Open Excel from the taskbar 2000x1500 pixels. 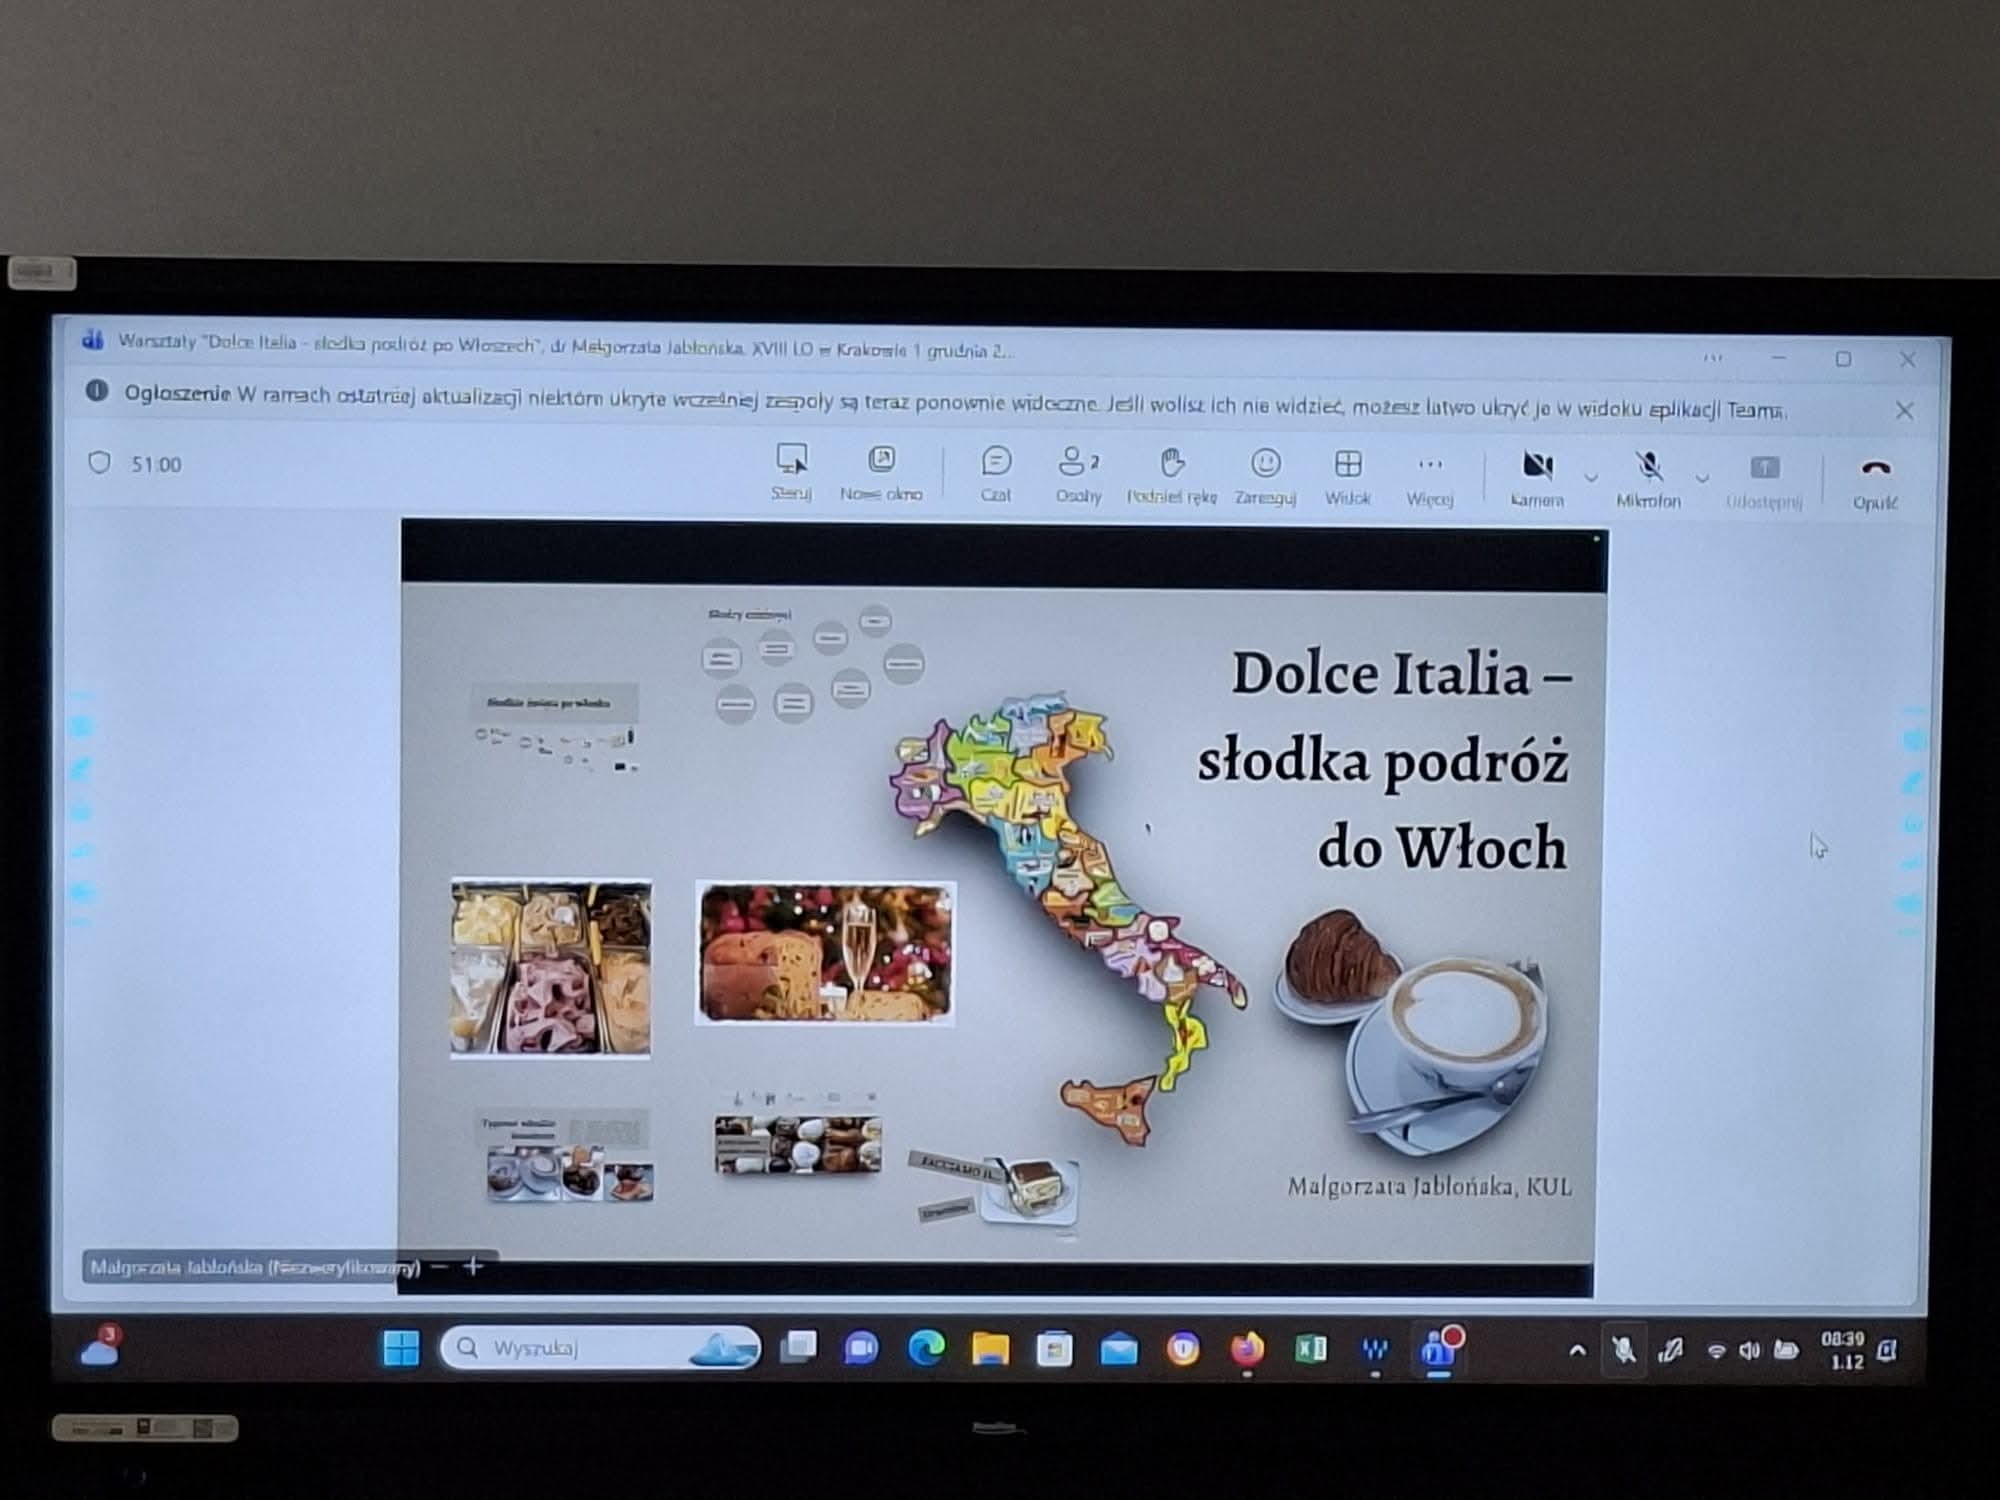click(x=1311, y=1350)
